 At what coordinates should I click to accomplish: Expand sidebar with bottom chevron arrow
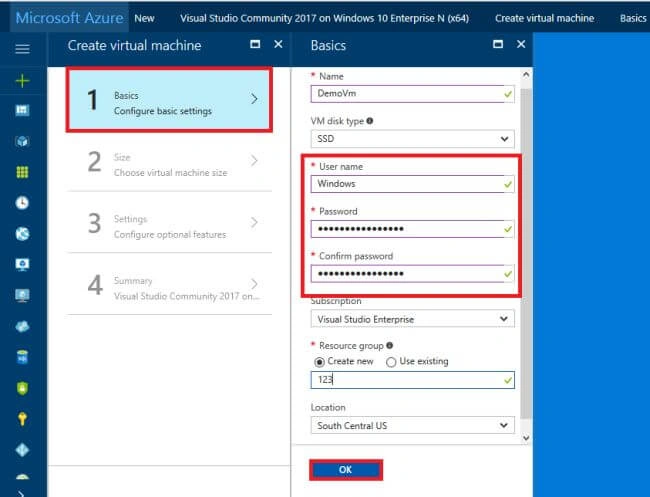(x=21, y=493)
